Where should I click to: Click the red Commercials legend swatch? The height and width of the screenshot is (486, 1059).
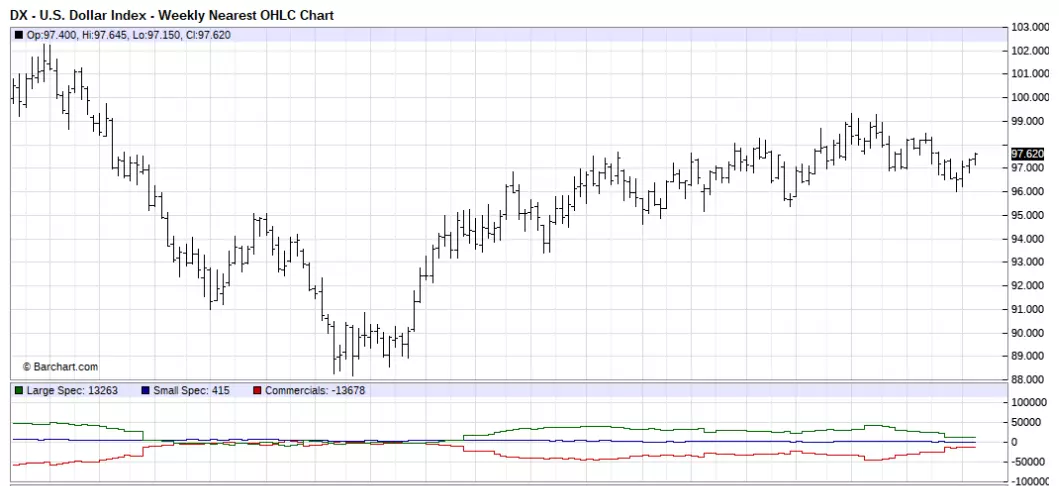(257, 390)
